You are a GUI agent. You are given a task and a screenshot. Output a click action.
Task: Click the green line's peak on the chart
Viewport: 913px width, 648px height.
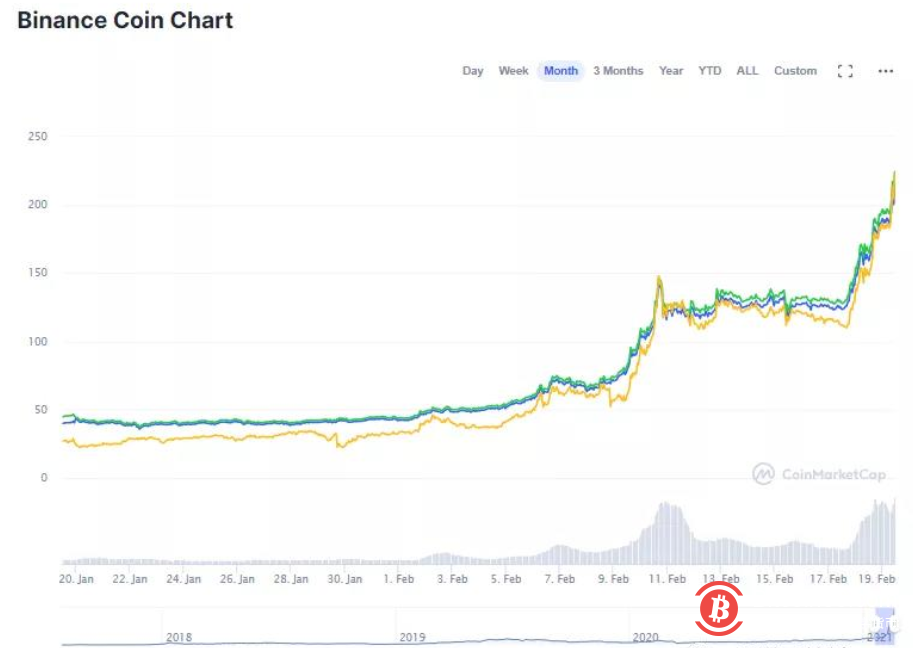(x=896, y=172)
